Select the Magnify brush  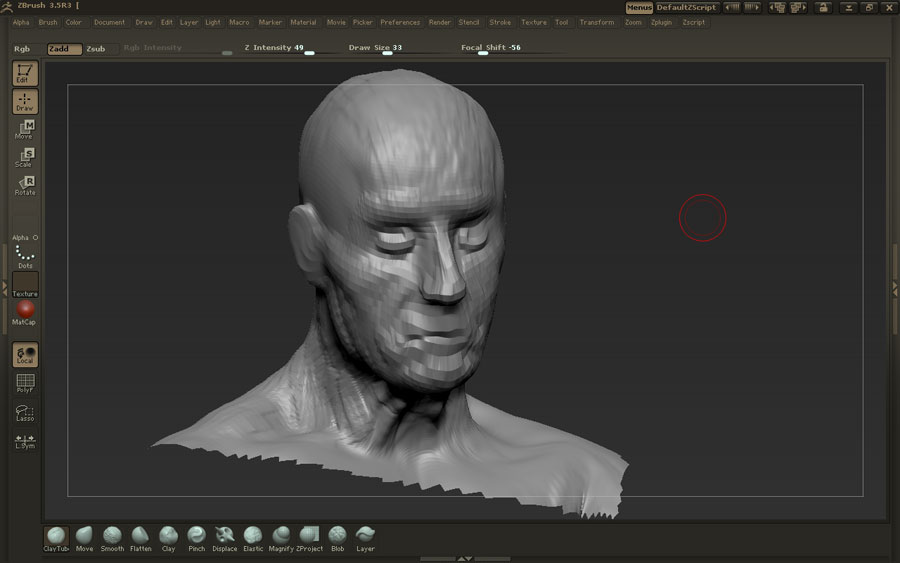pyautogui.click(x=281, y=536)
